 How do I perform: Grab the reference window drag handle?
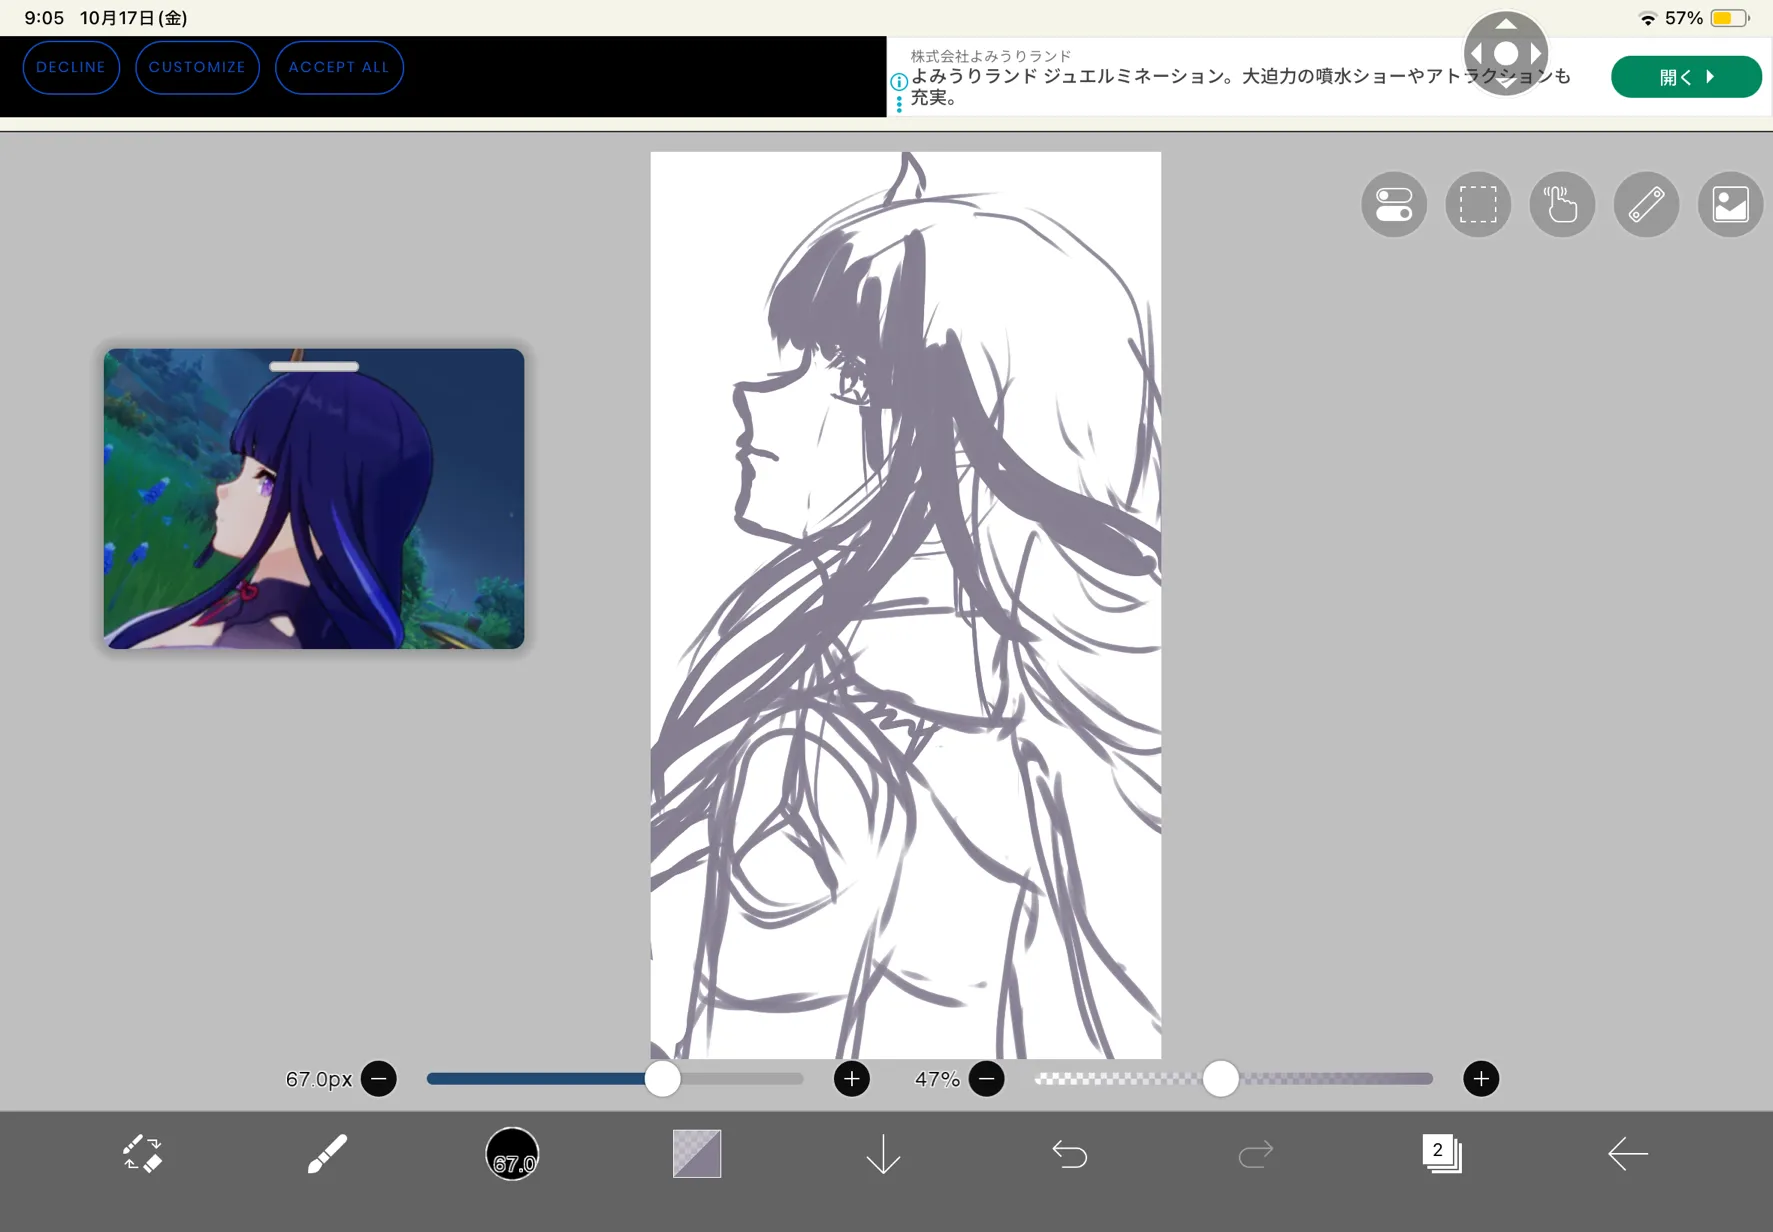pyautogui.click(x=314, y=367)
